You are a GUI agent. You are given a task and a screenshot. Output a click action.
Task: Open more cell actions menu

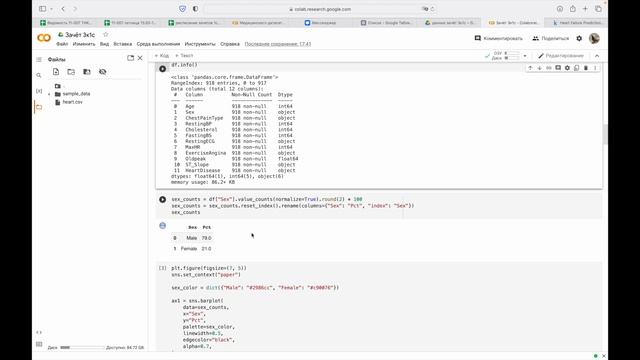(595, 68)
